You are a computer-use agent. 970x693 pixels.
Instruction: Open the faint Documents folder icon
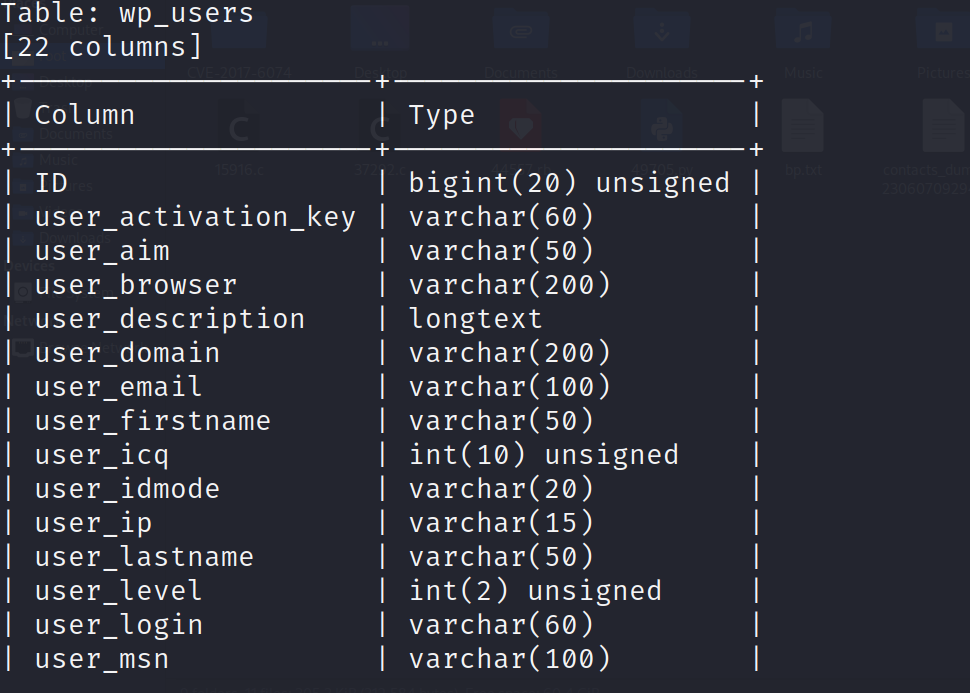[521, 34]
